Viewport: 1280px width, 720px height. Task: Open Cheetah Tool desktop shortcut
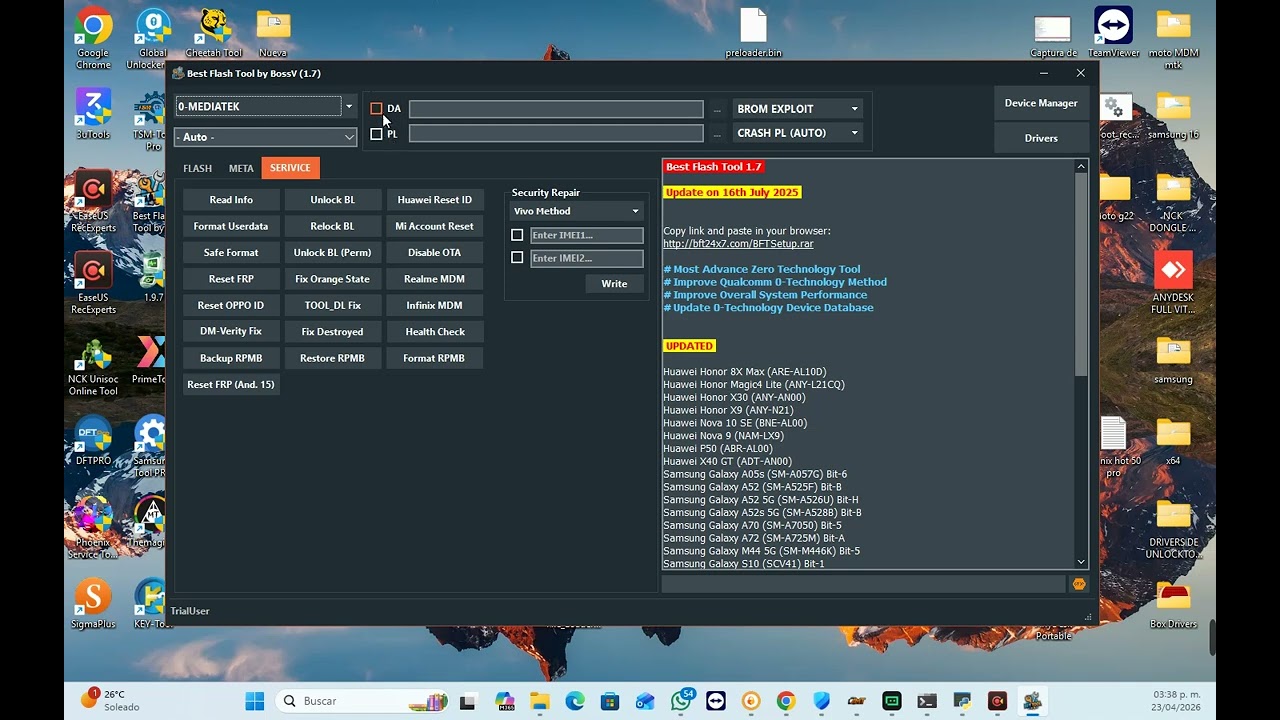tap(213, 33)
